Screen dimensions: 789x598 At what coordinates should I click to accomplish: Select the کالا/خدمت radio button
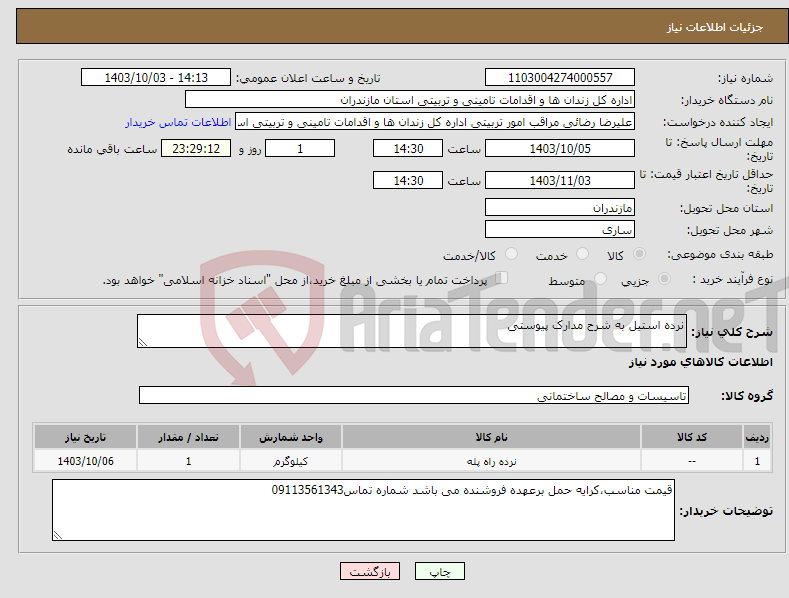coord(511,254)
